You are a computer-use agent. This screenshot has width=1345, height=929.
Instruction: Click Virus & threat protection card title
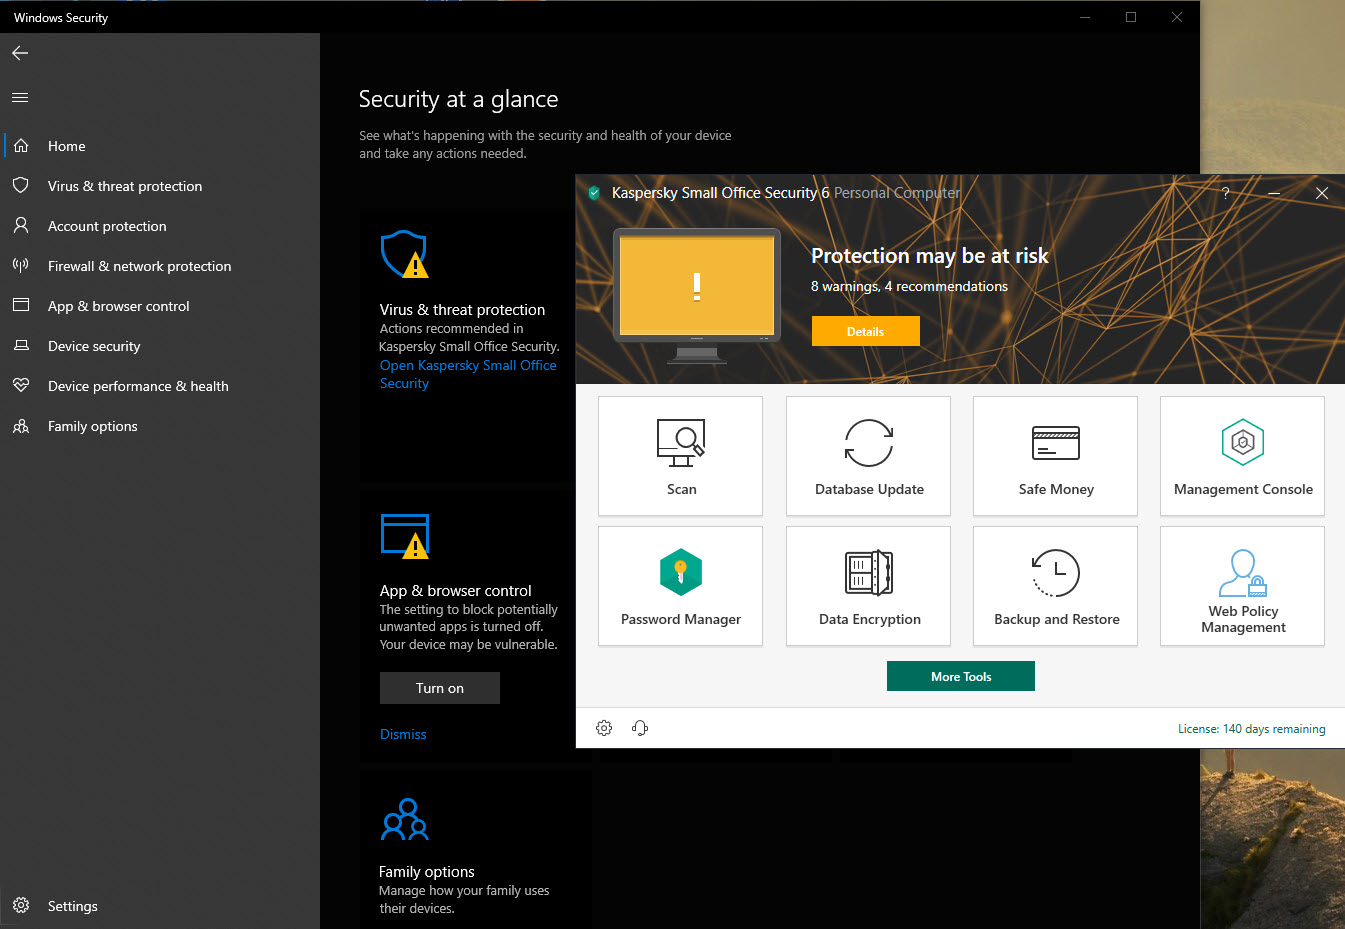(x=462, y=310)
